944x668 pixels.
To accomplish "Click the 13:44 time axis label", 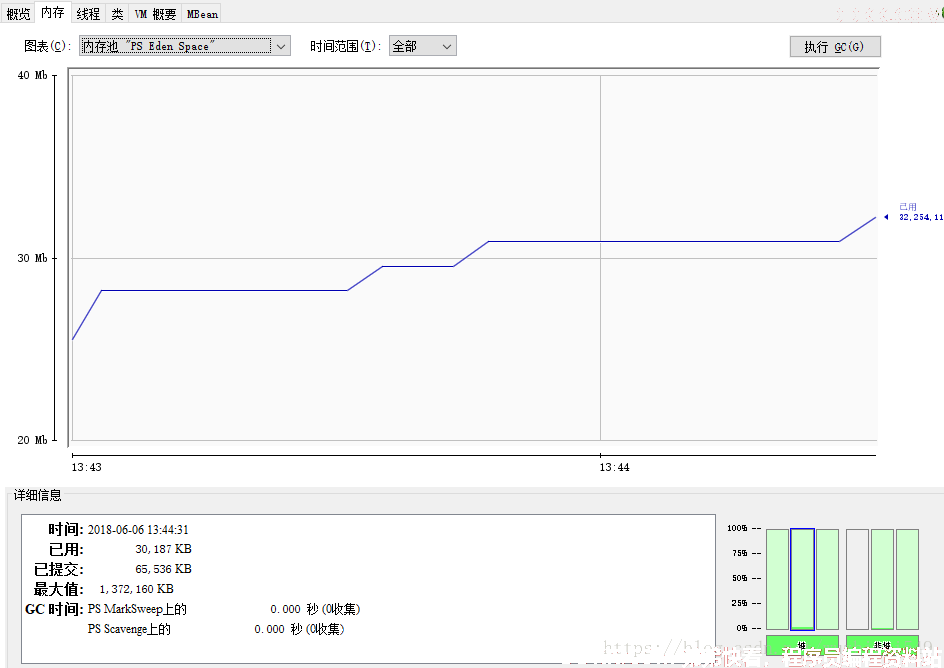I will tap(614, 467).
